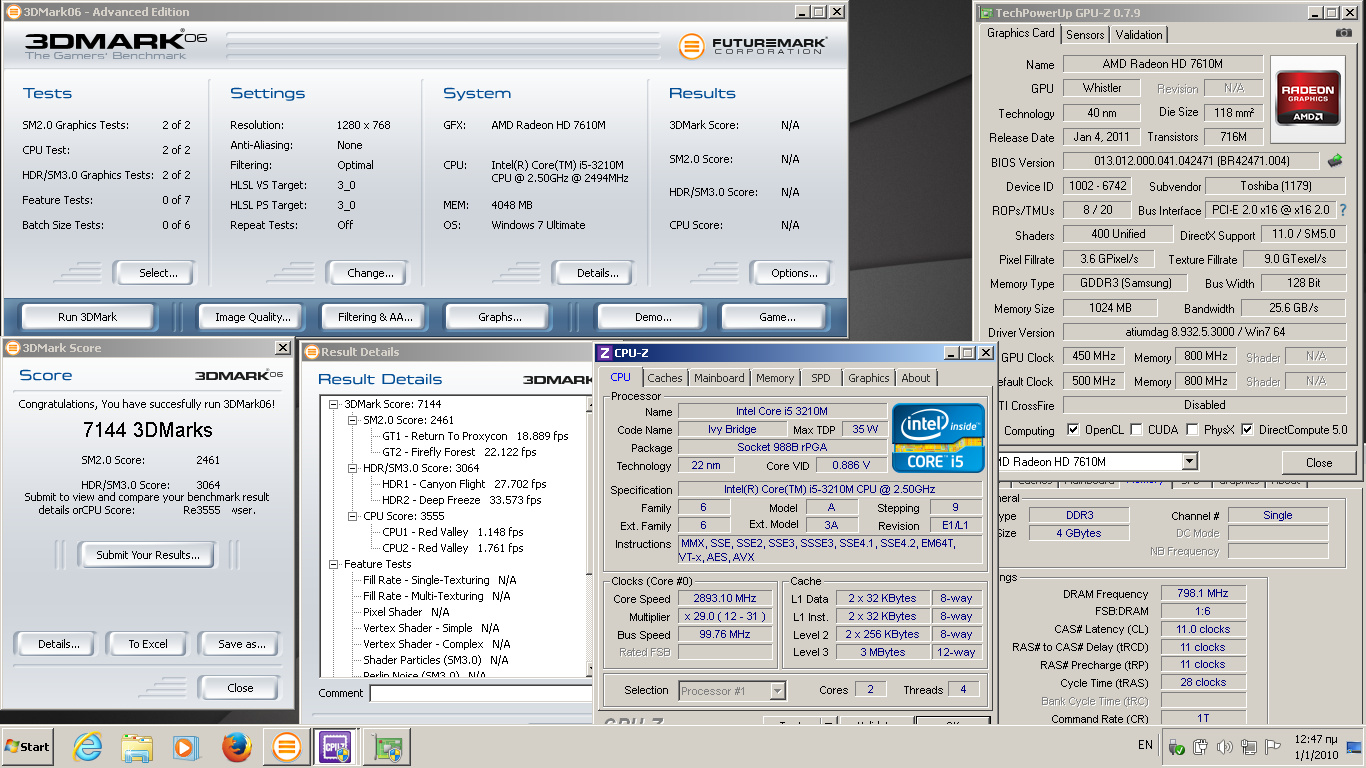Click the Run 3DMark button
Screen dimensions: 1366x768
[x=87, y=317]
